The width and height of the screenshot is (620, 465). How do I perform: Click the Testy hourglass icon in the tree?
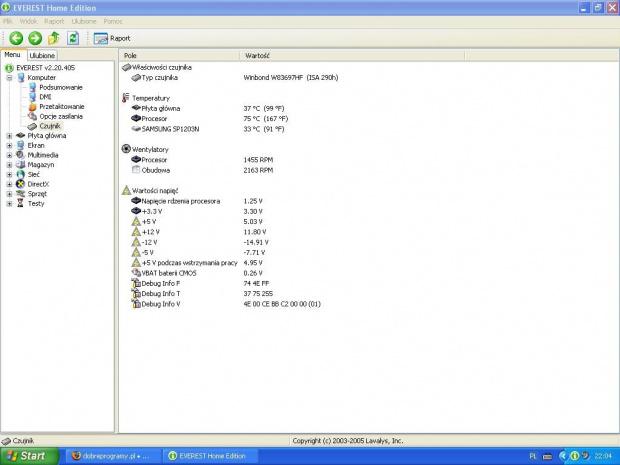click(20, 203)
